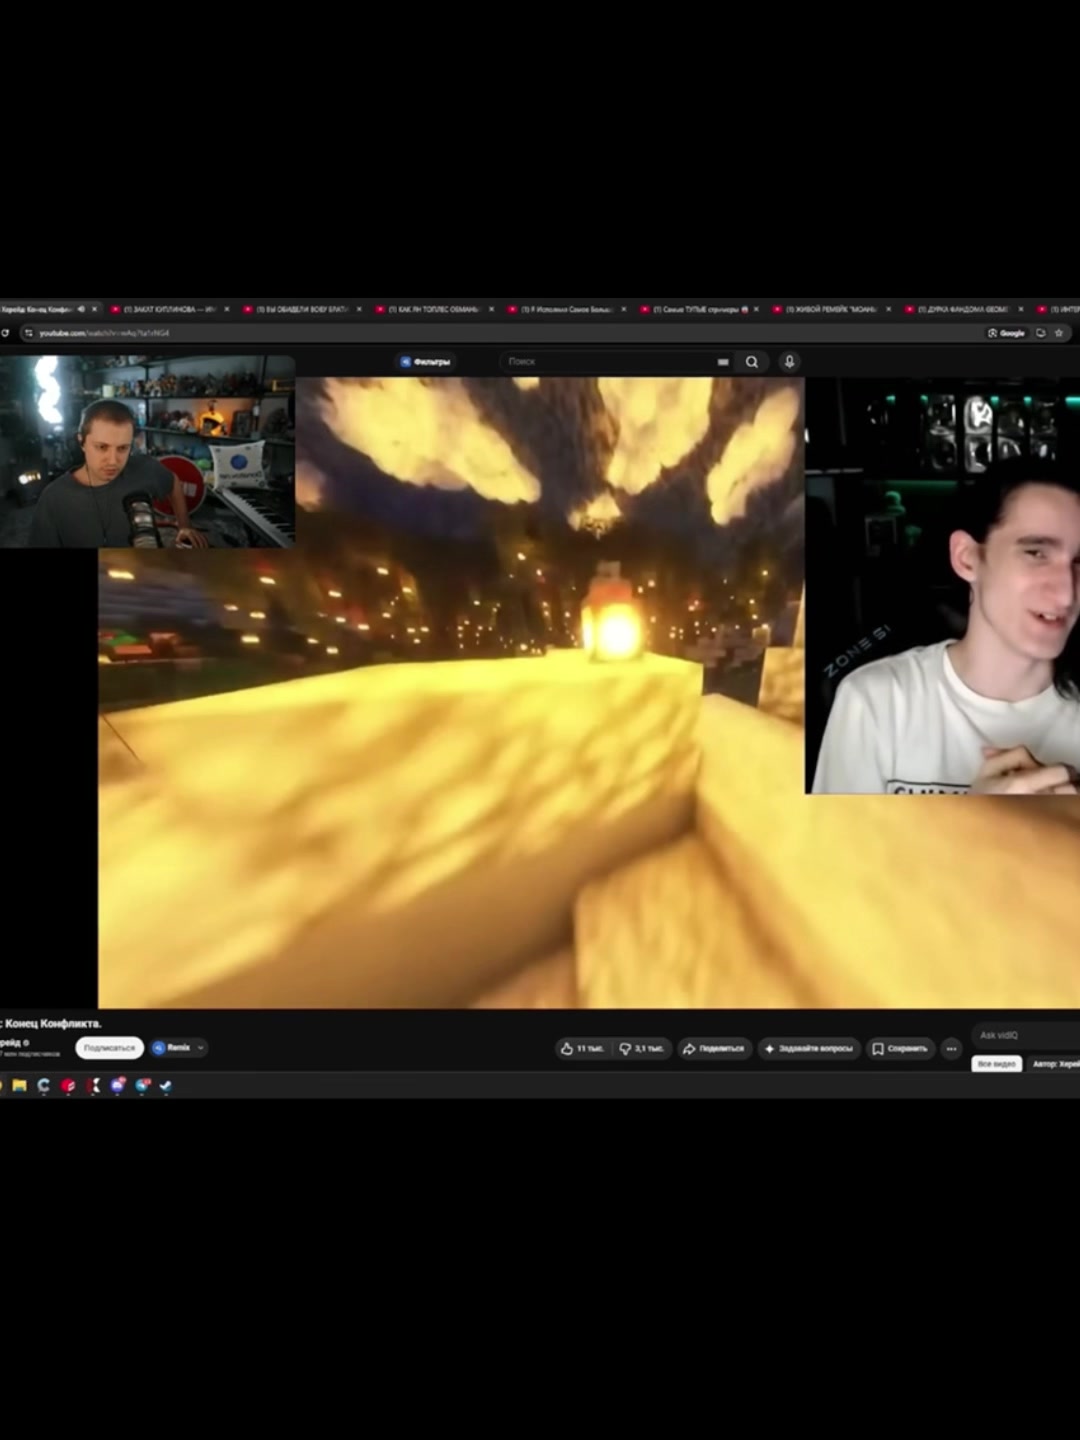
Task: Click the Фильтры button above the video
Action: tap(426, 362)
